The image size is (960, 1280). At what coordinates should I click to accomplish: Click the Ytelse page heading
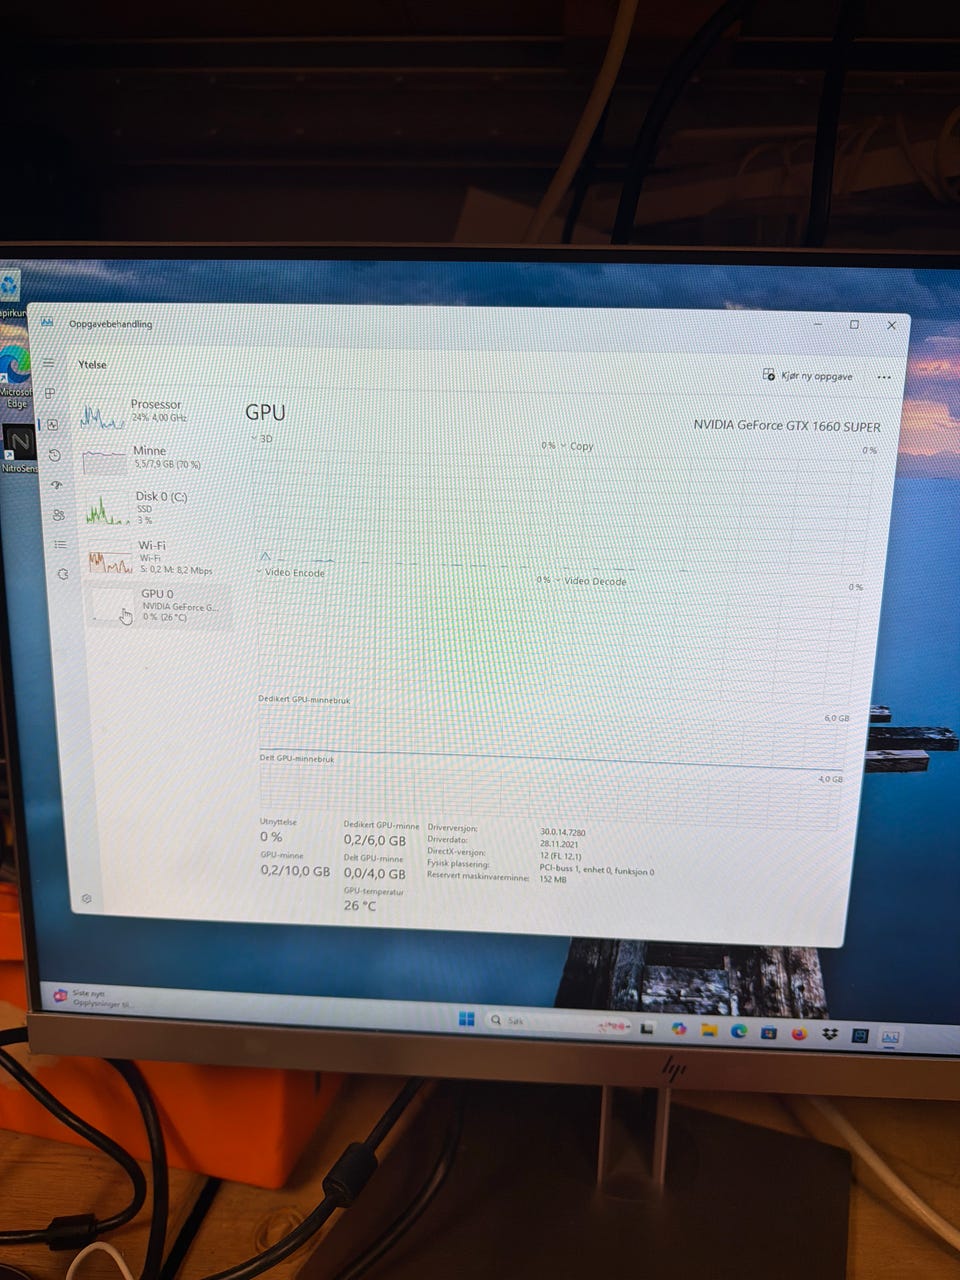point(92,365)
